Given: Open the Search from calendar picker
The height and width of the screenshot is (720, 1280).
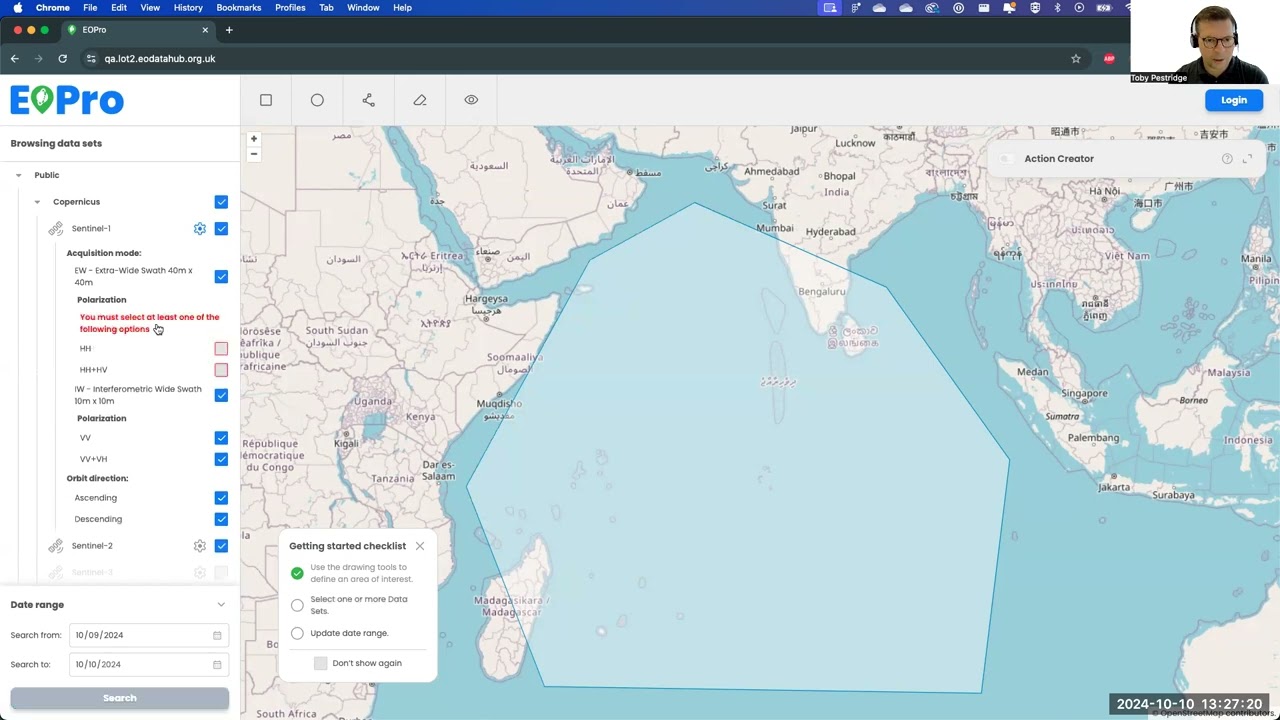Looking at the screenshot, I should (x=217, y=635).
